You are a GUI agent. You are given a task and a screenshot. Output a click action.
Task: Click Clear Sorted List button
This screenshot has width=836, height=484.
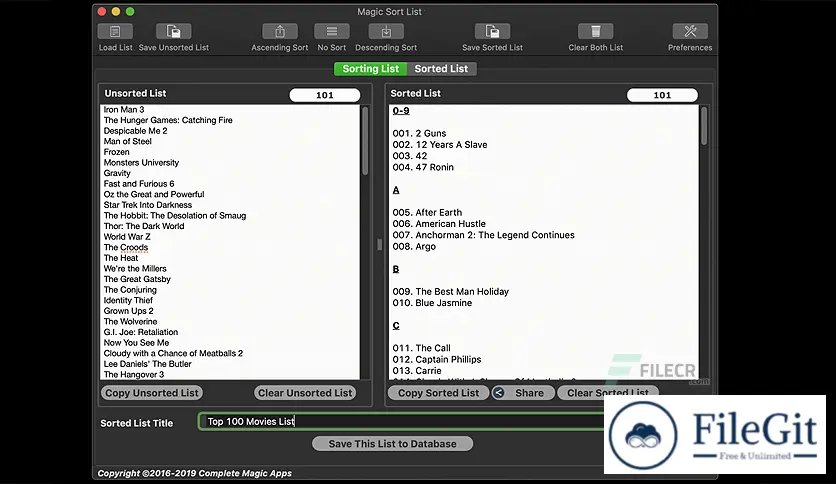[x=607, y=393]
